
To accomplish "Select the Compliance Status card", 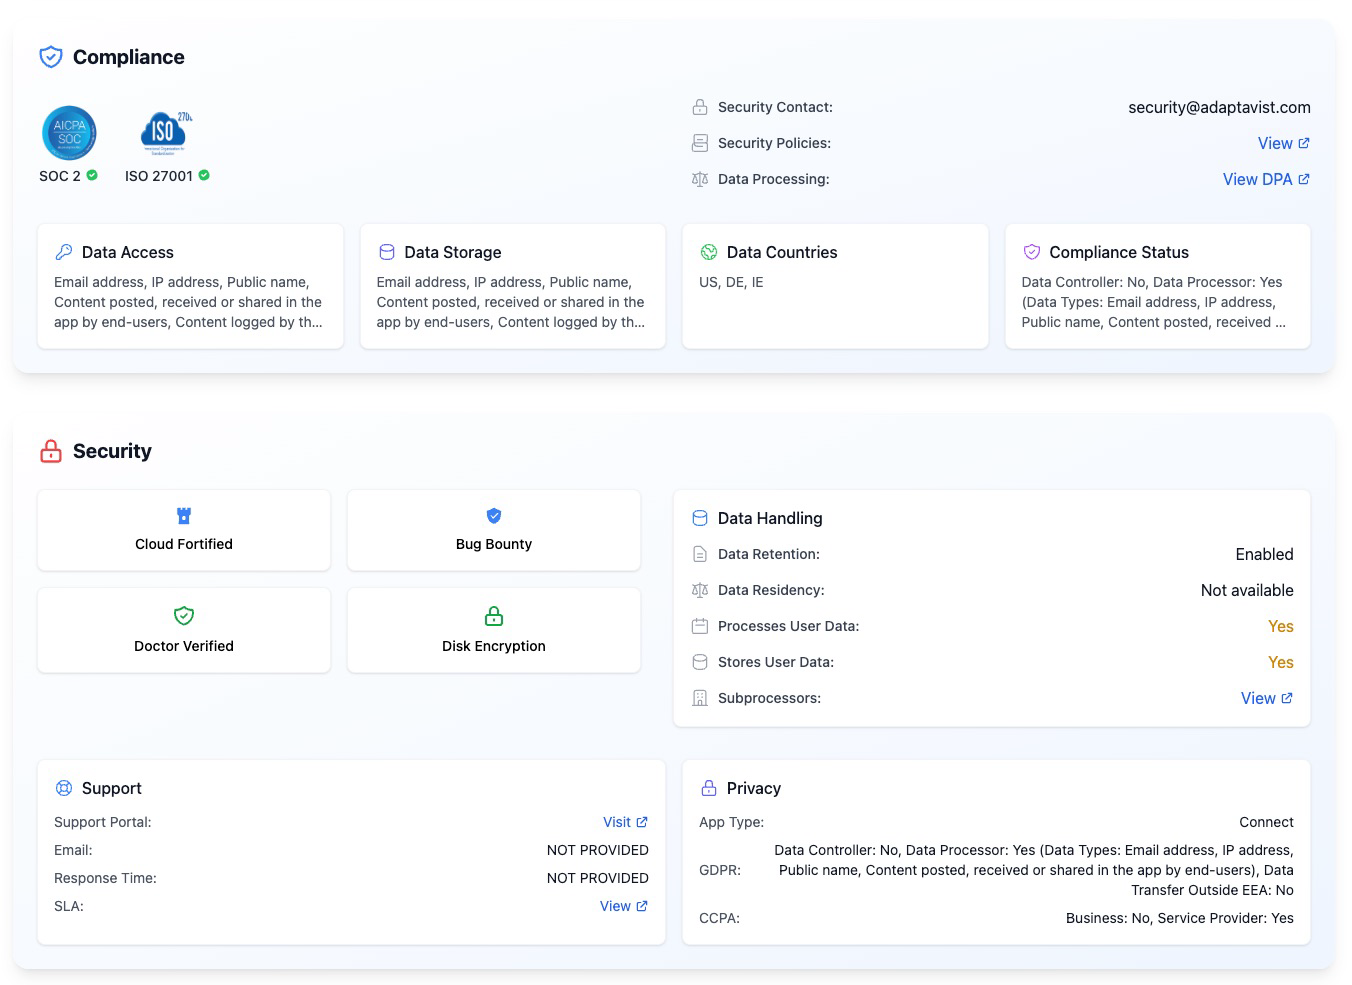I will pyautogui.click(x=1157, y=287).
